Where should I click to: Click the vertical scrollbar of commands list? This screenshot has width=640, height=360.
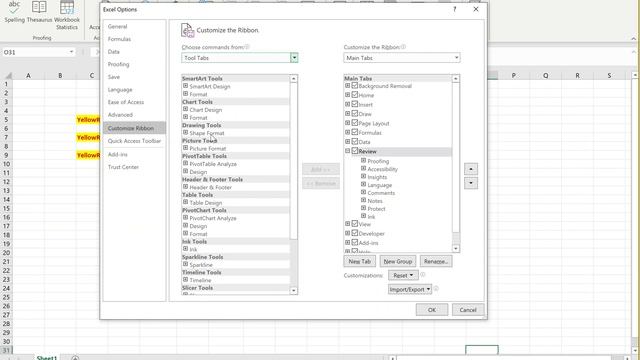coord(293,161)
